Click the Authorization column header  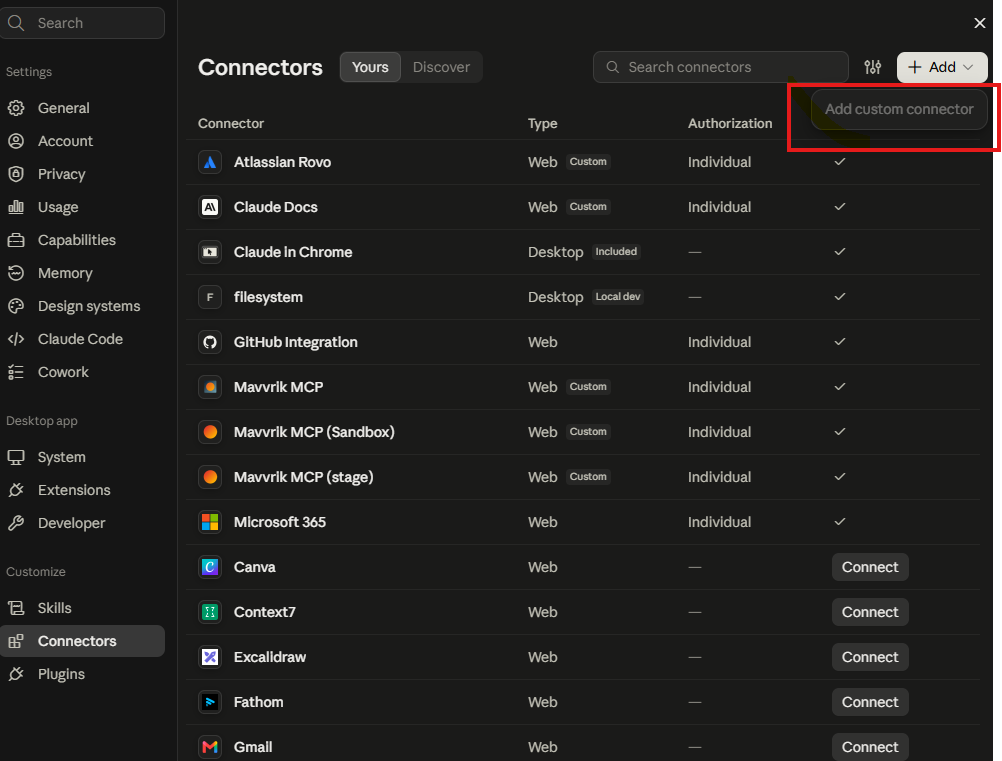[730, 123]
